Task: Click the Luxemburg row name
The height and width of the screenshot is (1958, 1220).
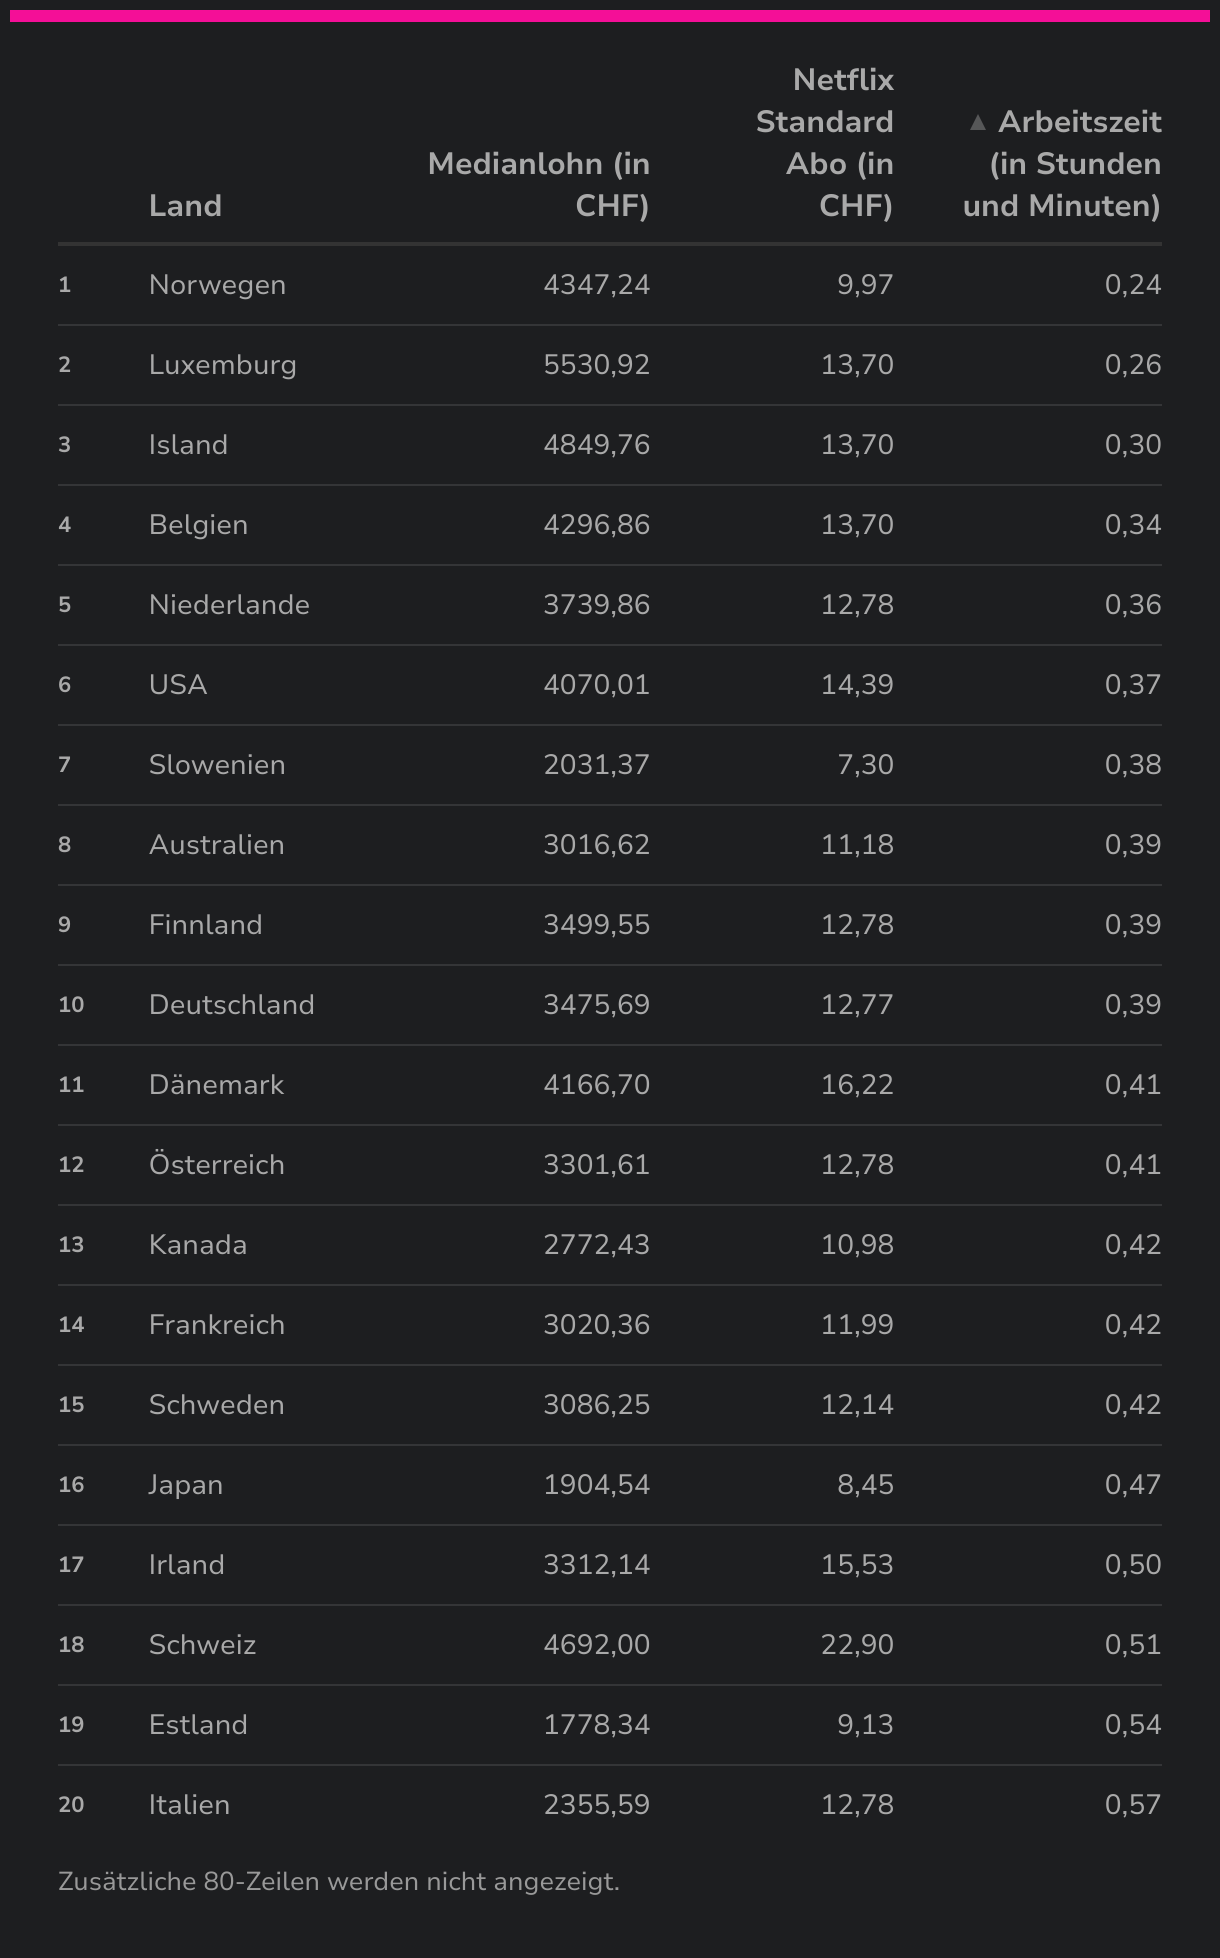Action: click(x=222, y=365)
